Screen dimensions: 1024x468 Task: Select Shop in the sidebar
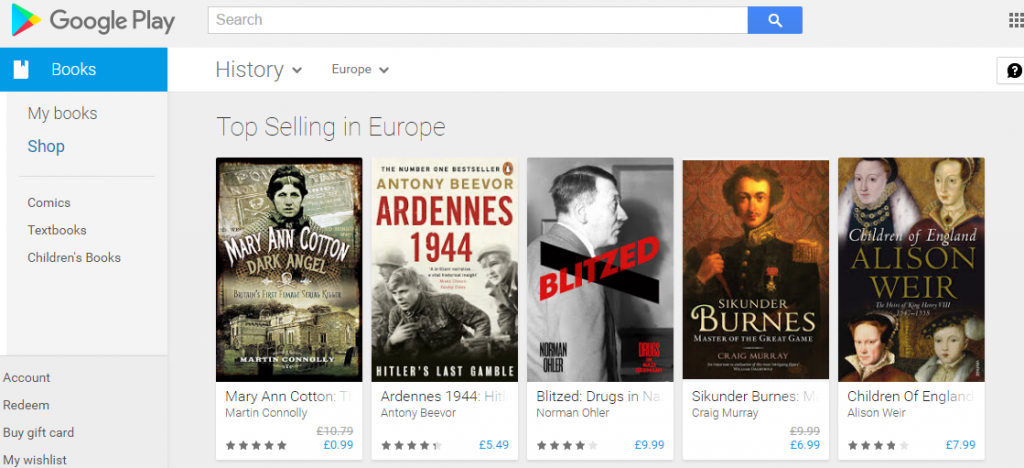[46, 146]
